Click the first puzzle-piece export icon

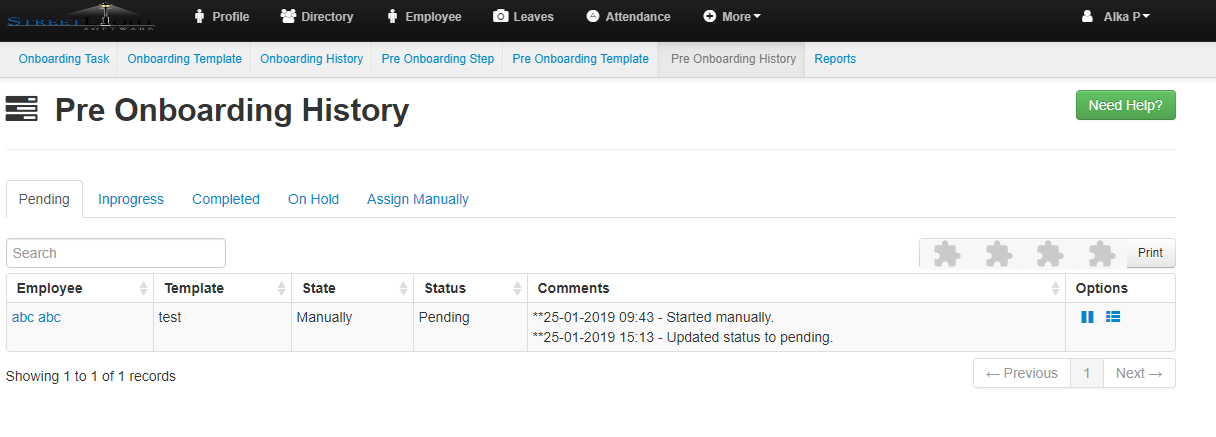tap(946, 254)
